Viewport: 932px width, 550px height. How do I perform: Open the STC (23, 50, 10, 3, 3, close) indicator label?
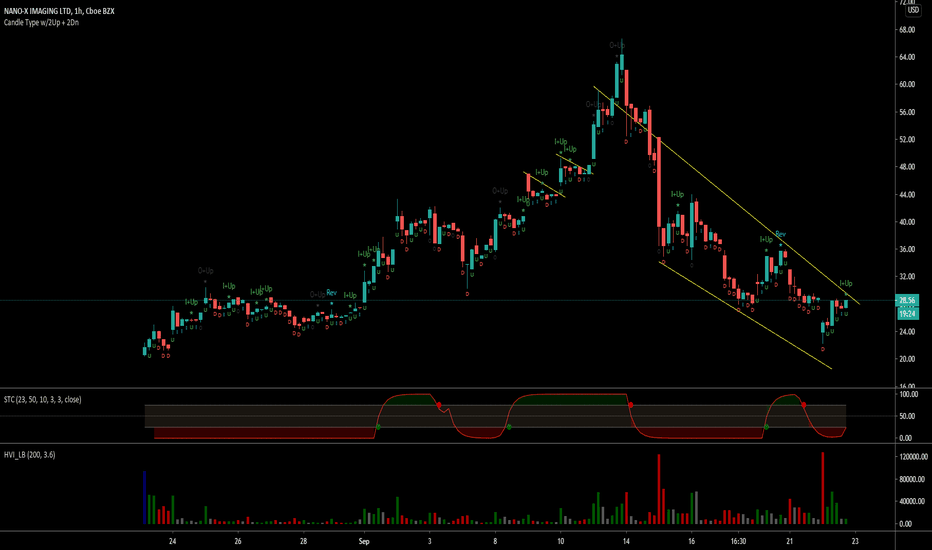coord(42,400)
